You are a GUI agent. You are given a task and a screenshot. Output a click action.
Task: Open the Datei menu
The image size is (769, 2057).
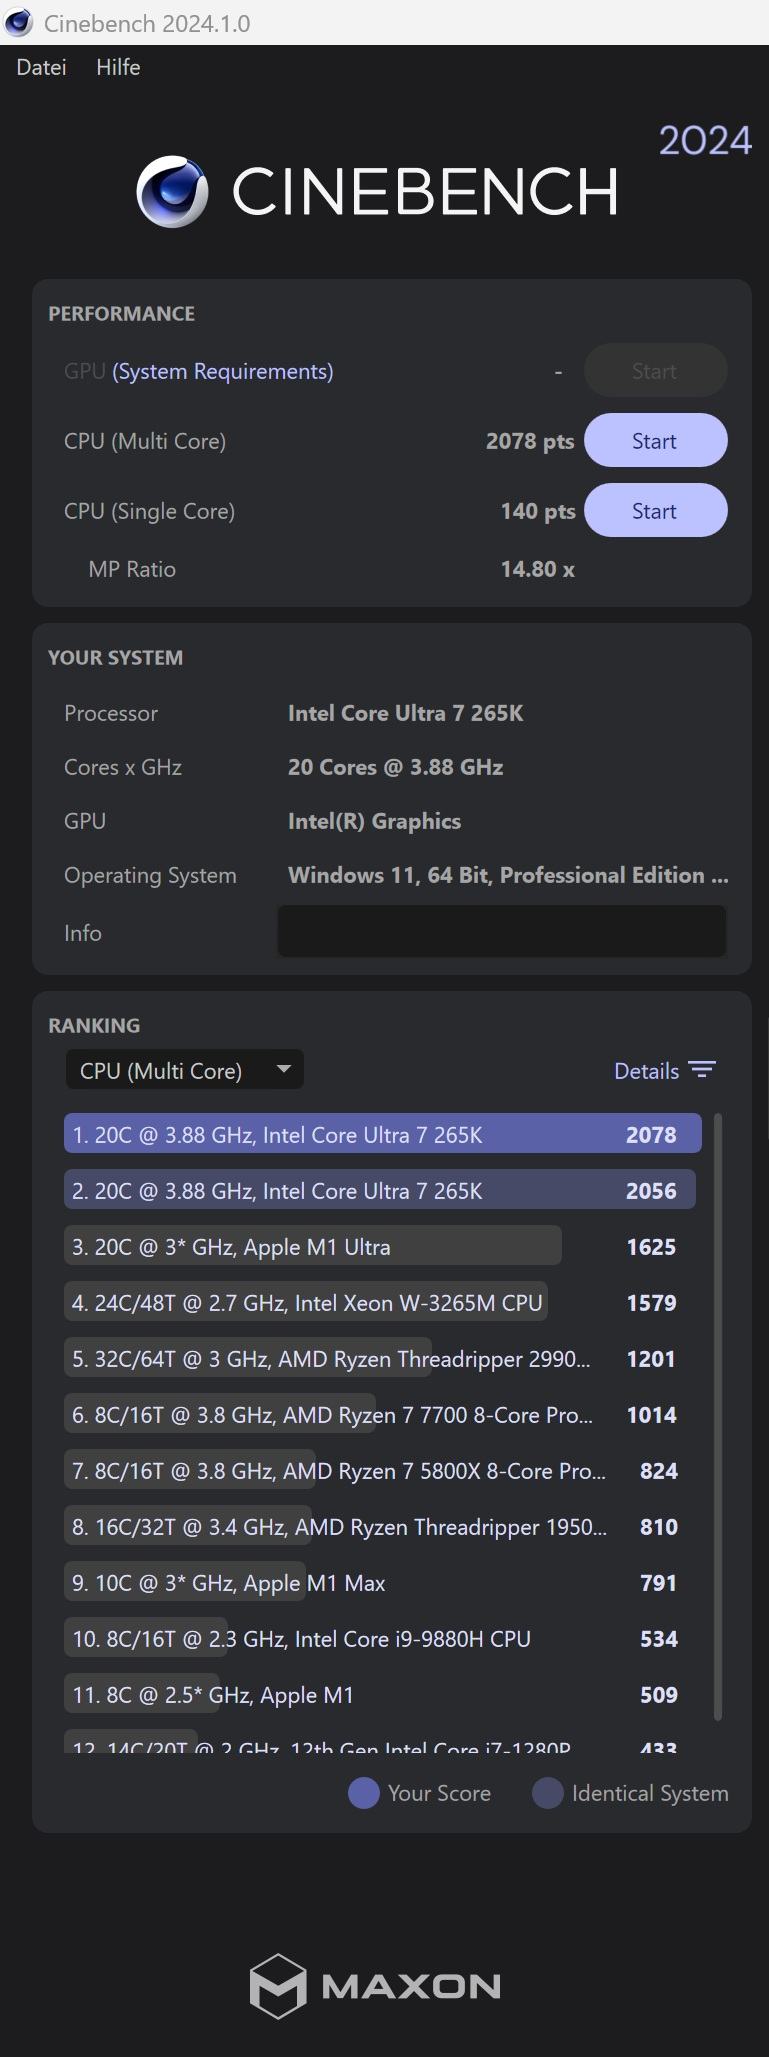[x=41, y=67]
